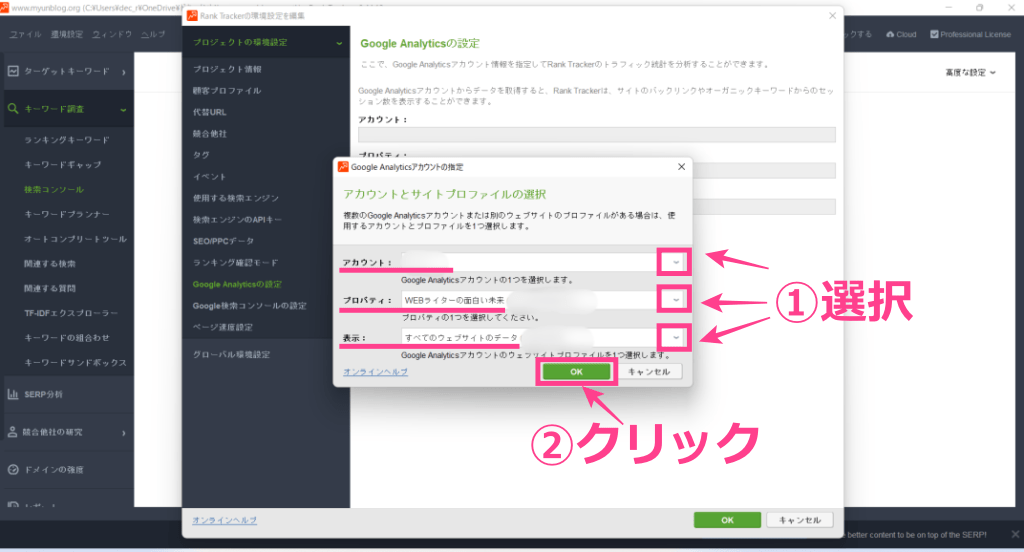Open キーワードプランナー in main sidebar
Image resolution: width=1024 pixels, height=552 pixels.
(x=67, y=214)
